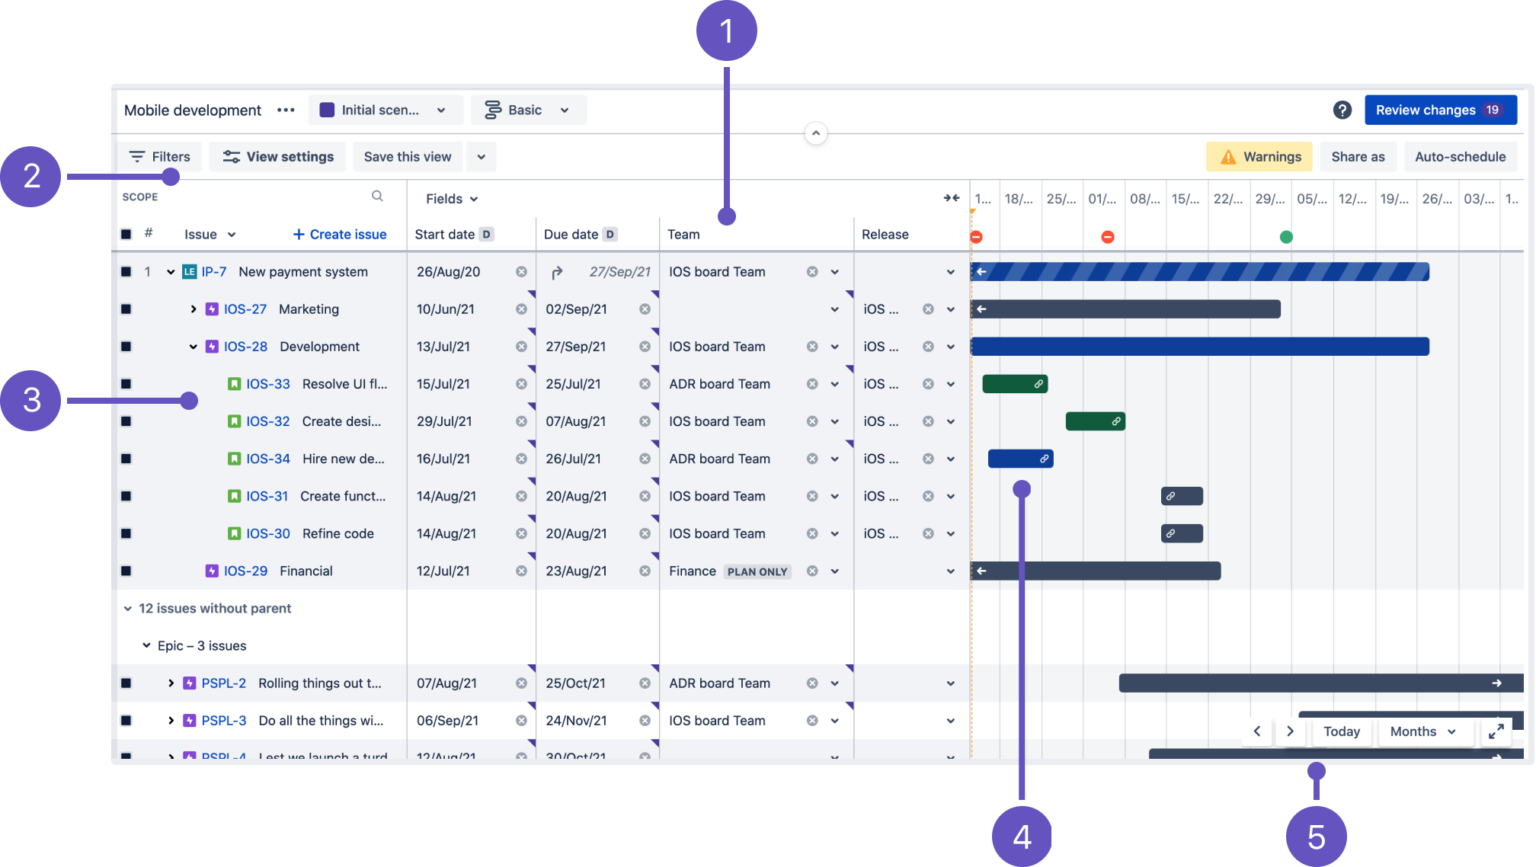The height and width of the screenshot is (867, 1536).
Task: Toggle the select-all checkbox in the header
Action: [126, 234]
